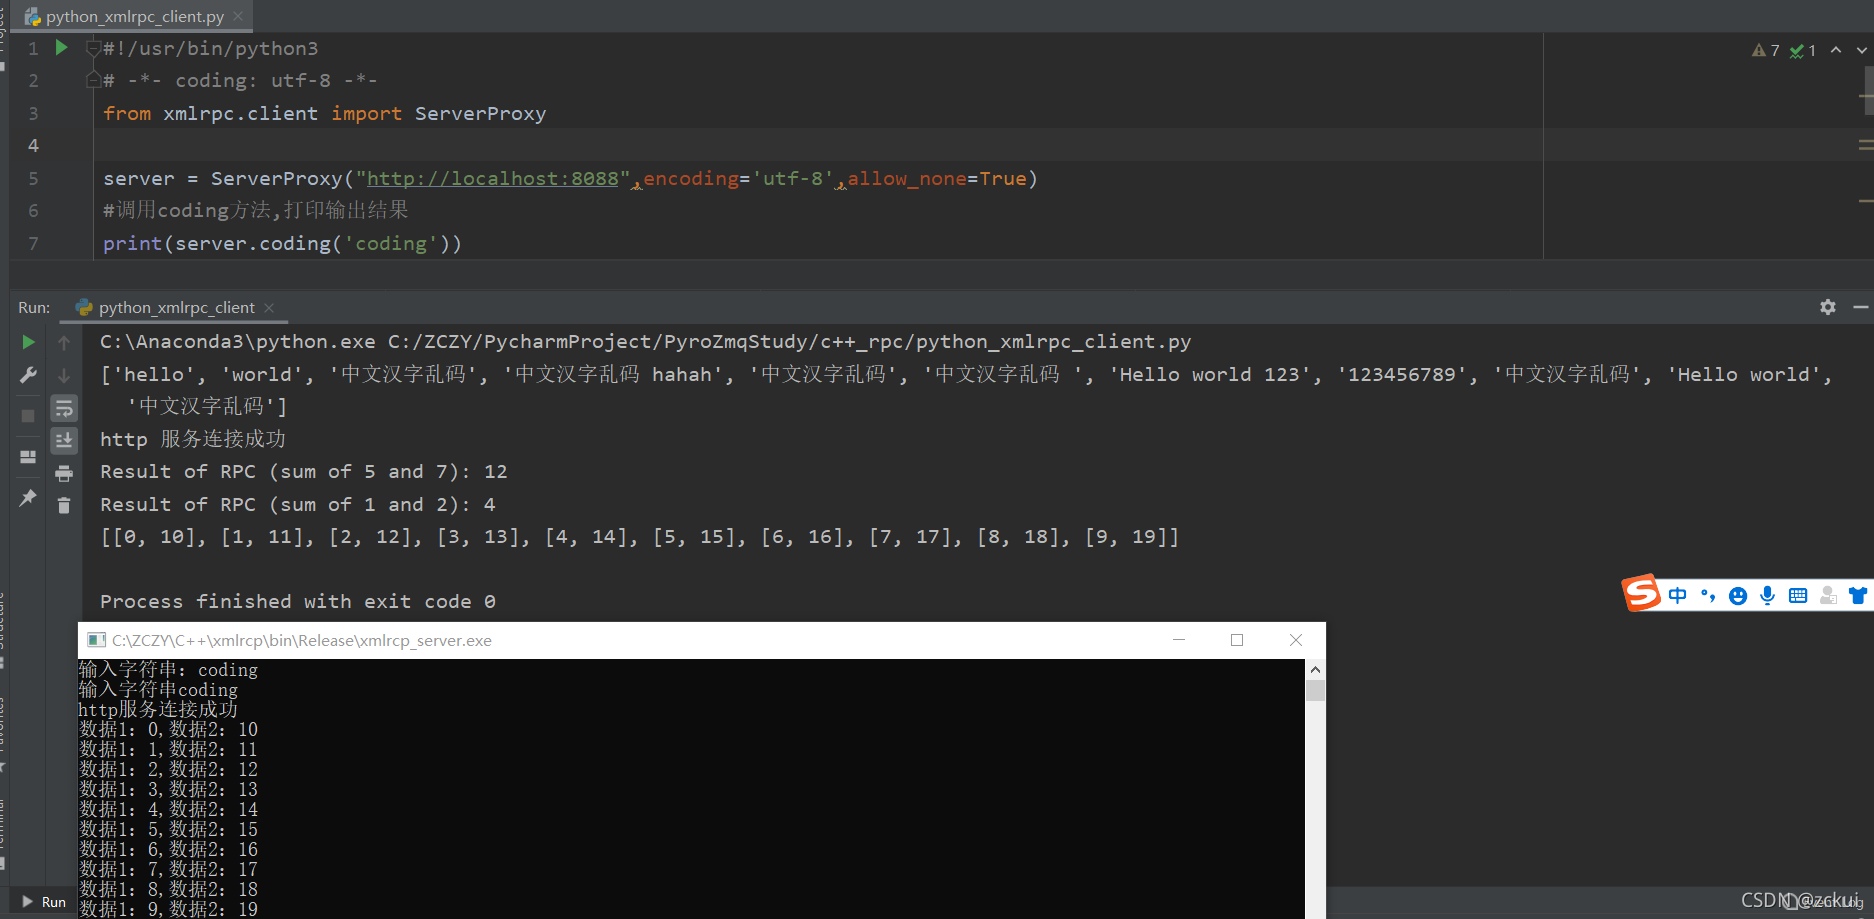Click Up the Stack Trace arrow
Image resolution: width=1874 pixels, height=919 pixels.
64,343
